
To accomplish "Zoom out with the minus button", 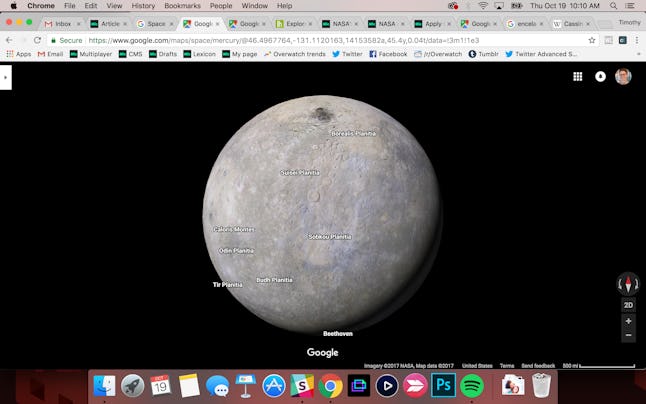I will tap(628, 335).
